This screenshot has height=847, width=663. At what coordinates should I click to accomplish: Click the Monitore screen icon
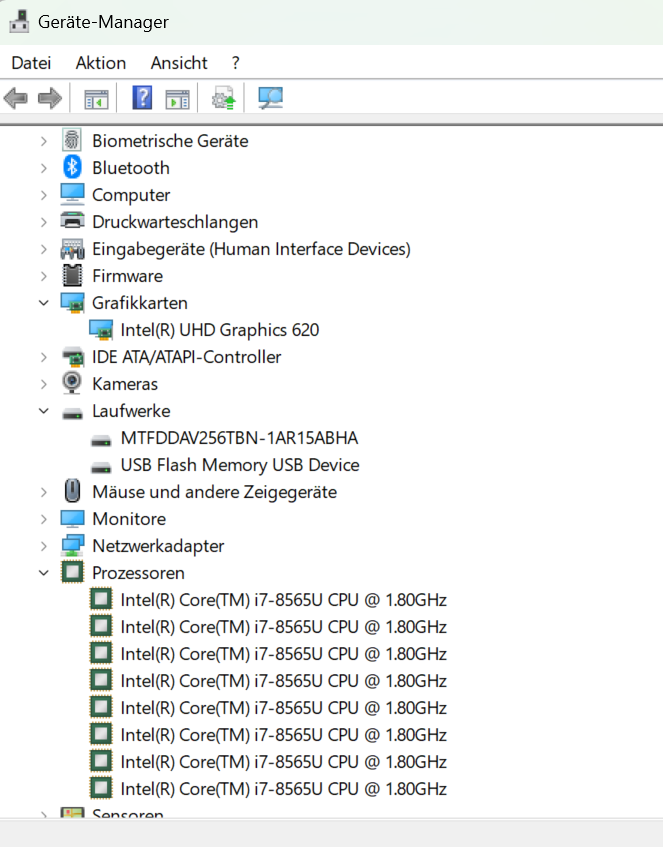72,519
